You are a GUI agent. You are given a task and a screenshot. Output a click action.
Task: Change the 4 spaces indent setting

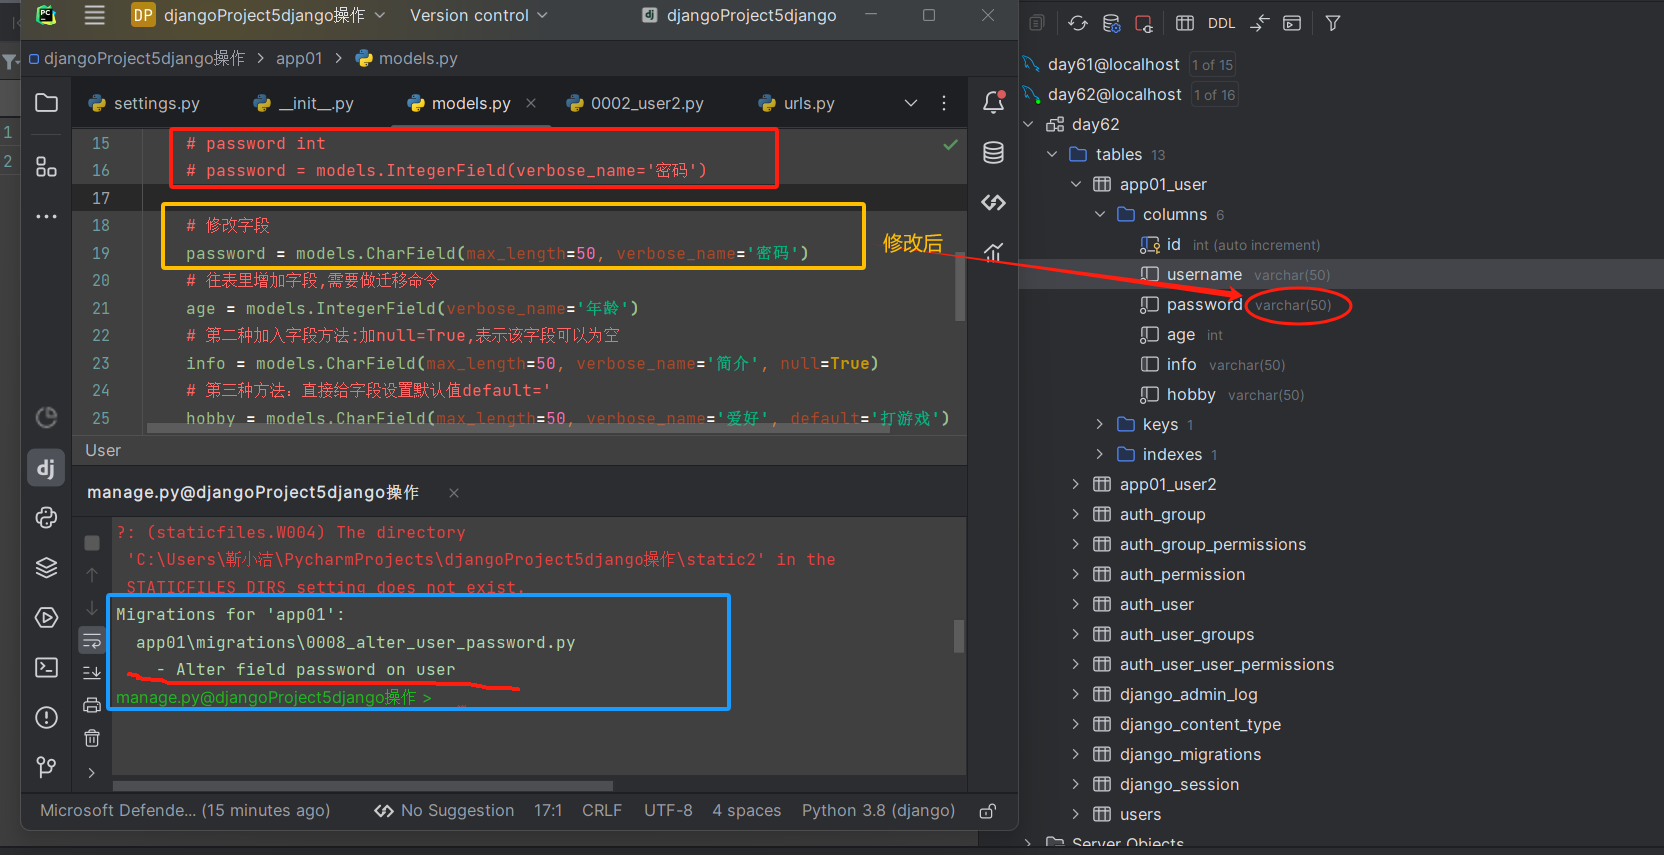(x=746, y=811)
